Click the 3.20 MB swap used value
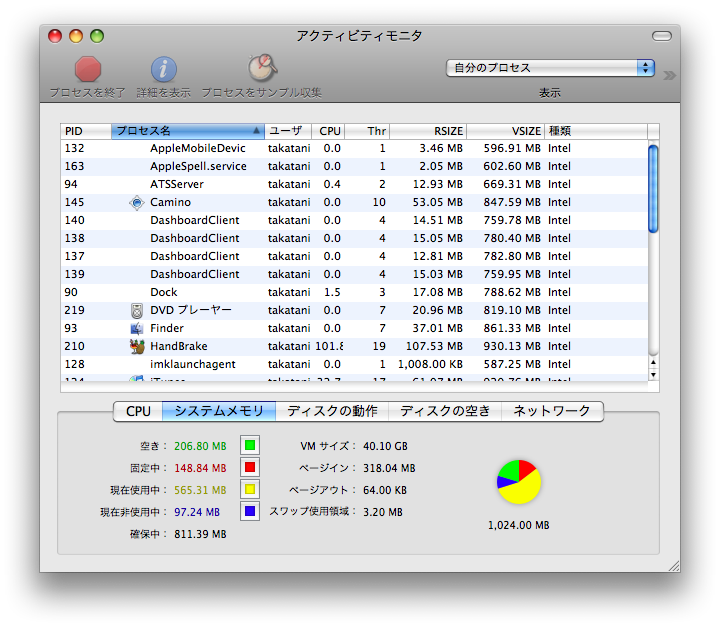Viewport: 720px width, 627px height. [x=382, y=512]
